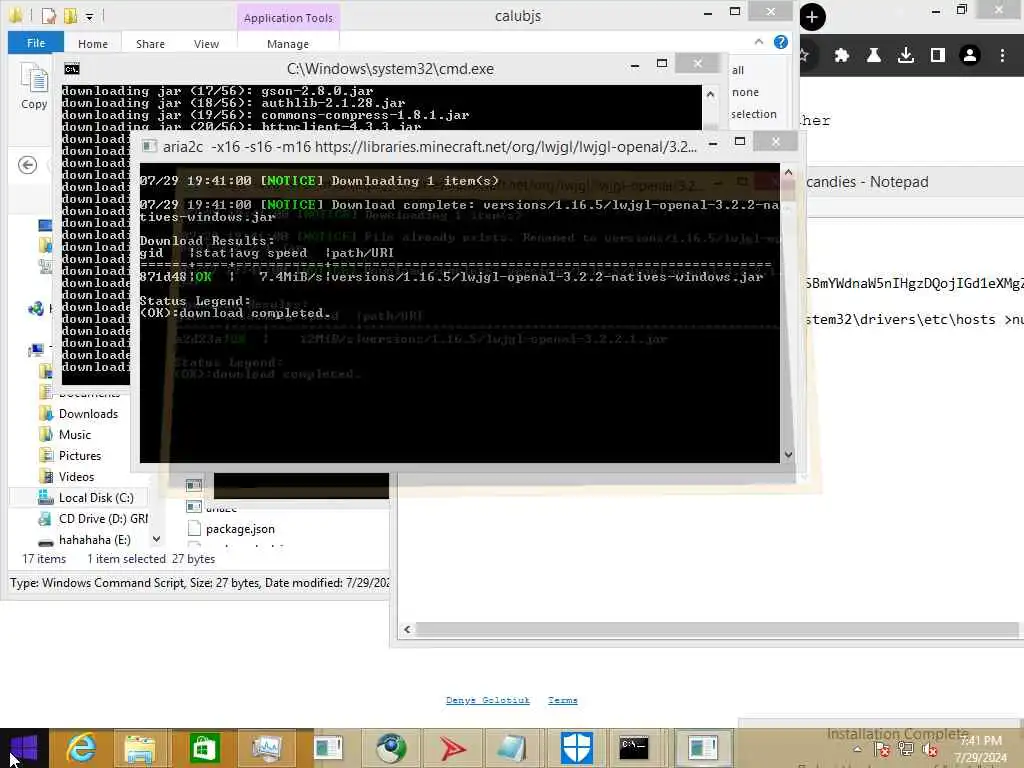This screenshot has height=768, width=1024.
Task: Open the Windows Start button
Action: 24,748
